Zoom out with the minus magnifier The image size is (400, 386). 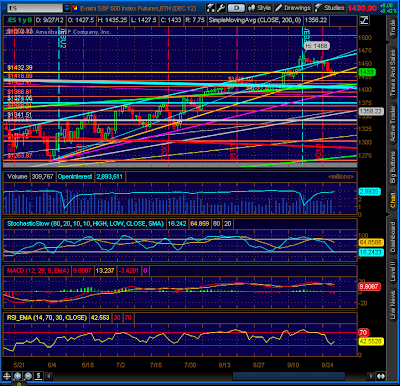tap(28, 376)
